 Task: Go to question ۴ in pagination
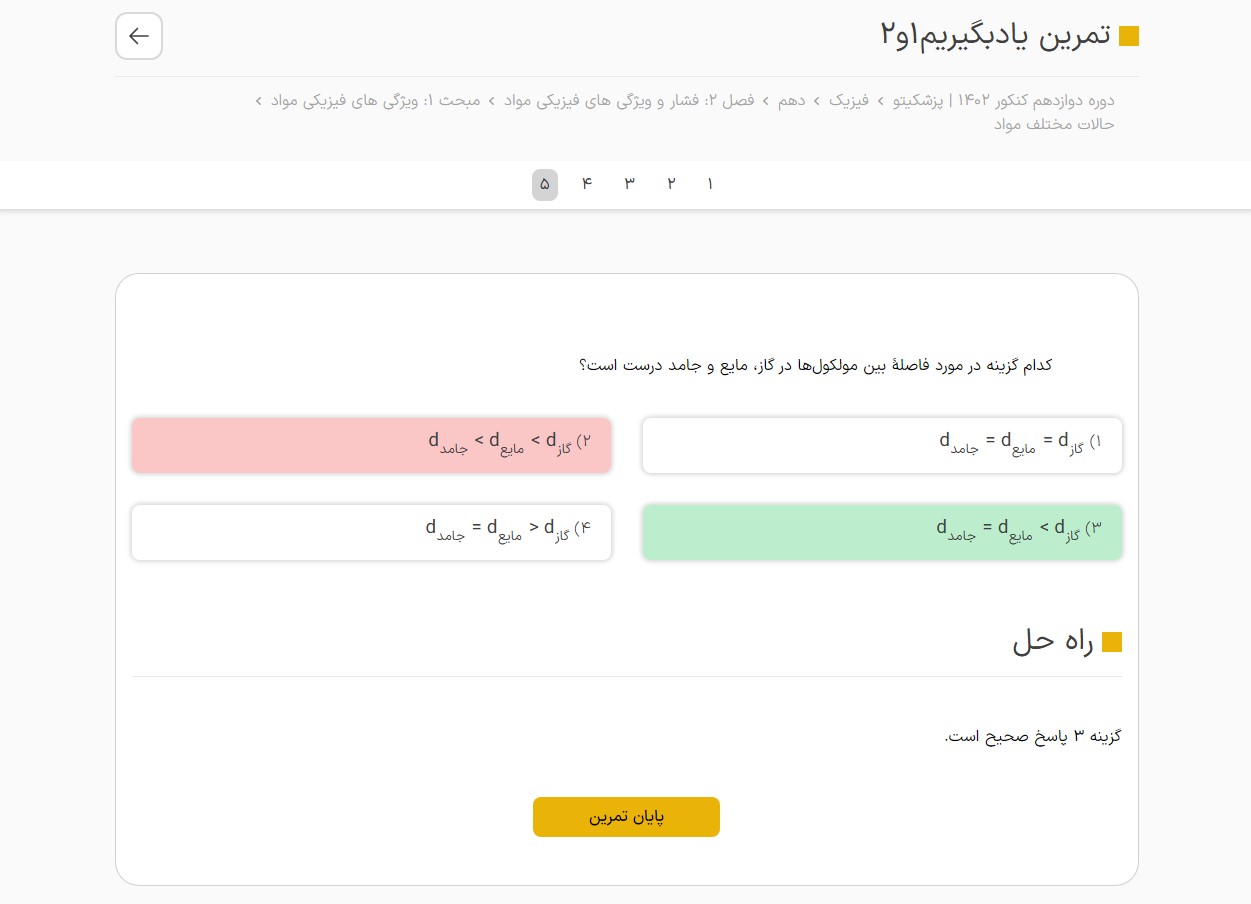587,184
